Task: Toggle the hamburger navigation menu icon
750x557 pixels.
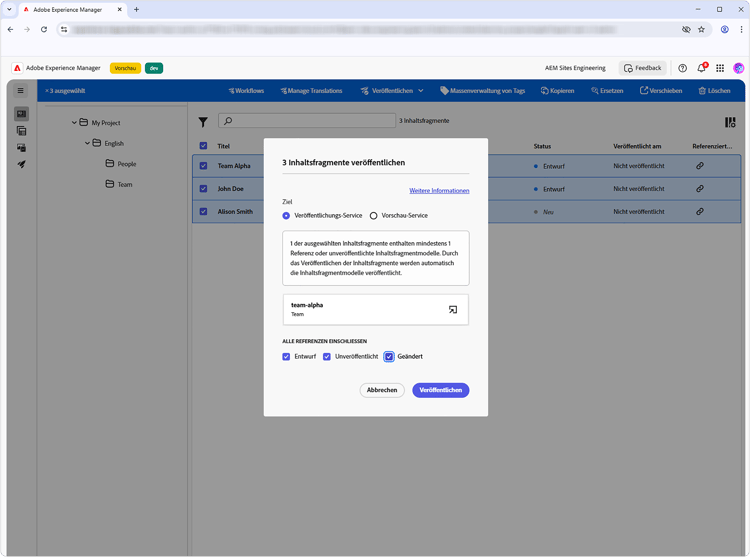Action: [21, 90]
